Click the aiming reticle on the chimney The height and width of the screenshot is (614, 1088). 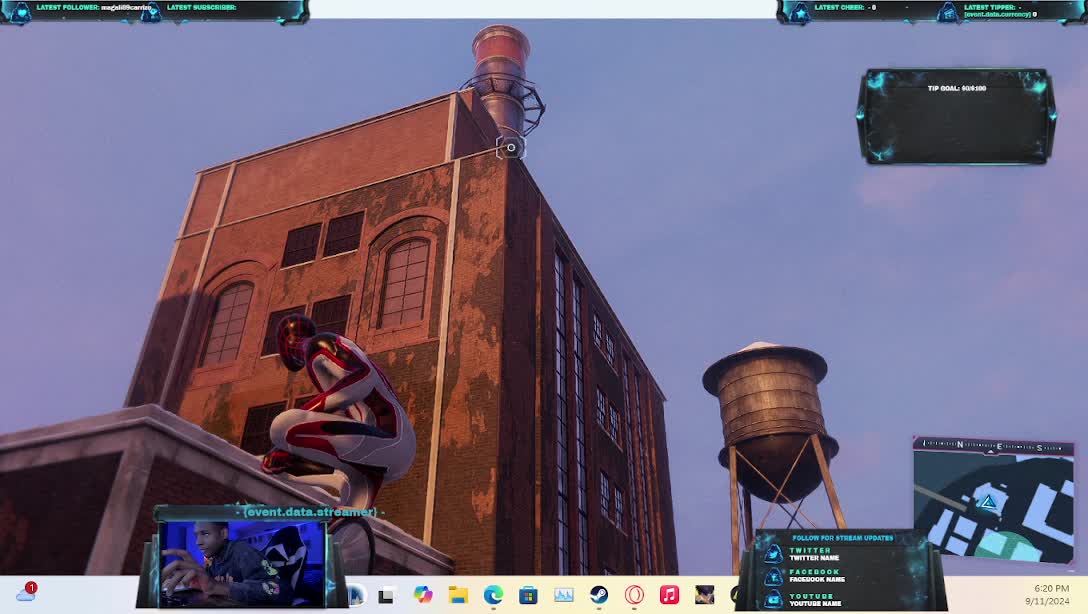(x=511, y=147)
